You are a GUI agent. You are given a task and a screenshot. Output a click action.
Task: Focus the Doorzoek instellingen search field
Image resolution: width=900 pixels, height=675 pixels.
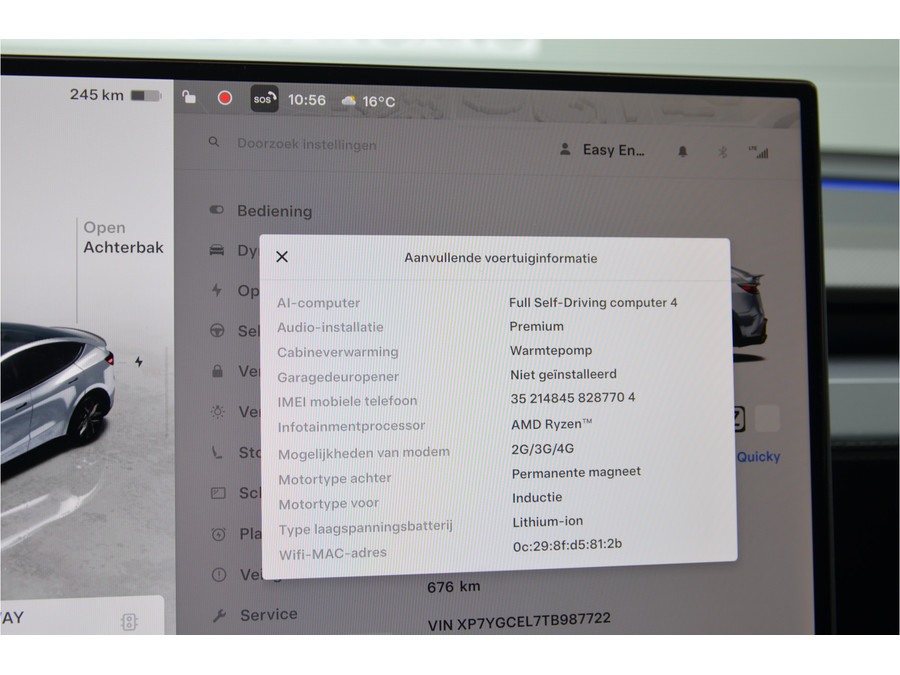307,144
